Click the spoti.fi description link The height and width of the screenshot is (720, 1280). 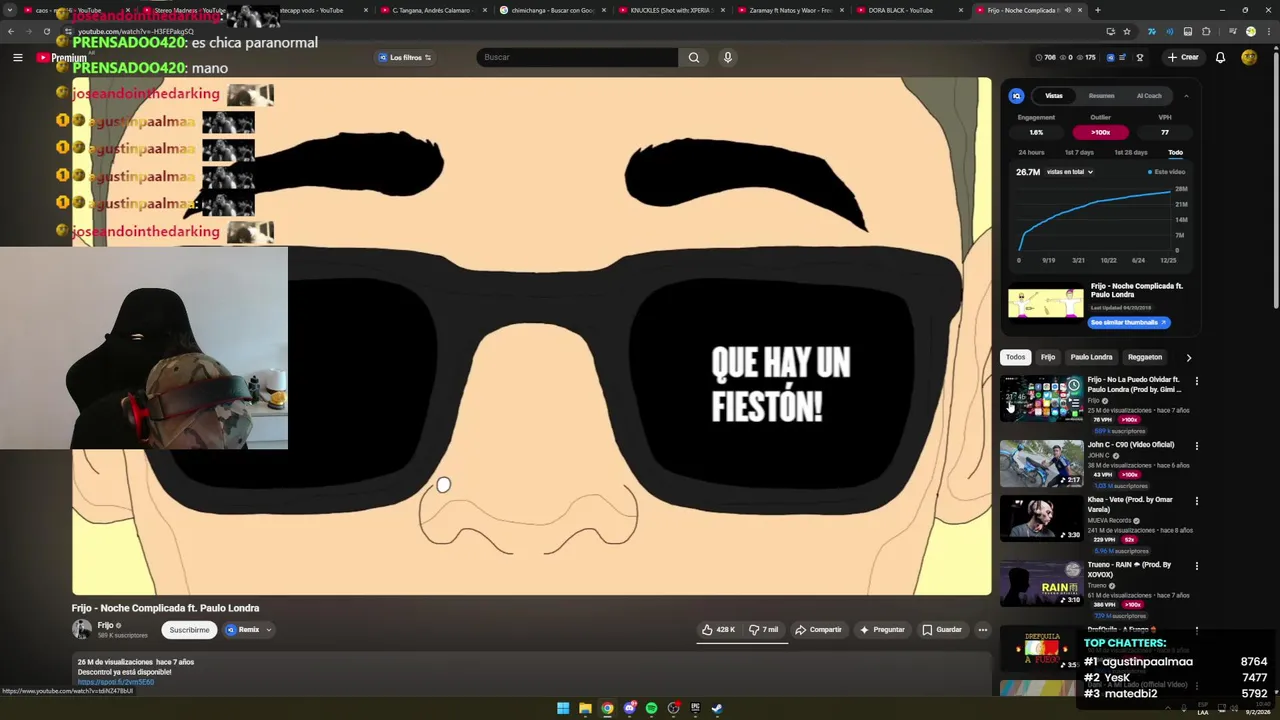point(116,682)
